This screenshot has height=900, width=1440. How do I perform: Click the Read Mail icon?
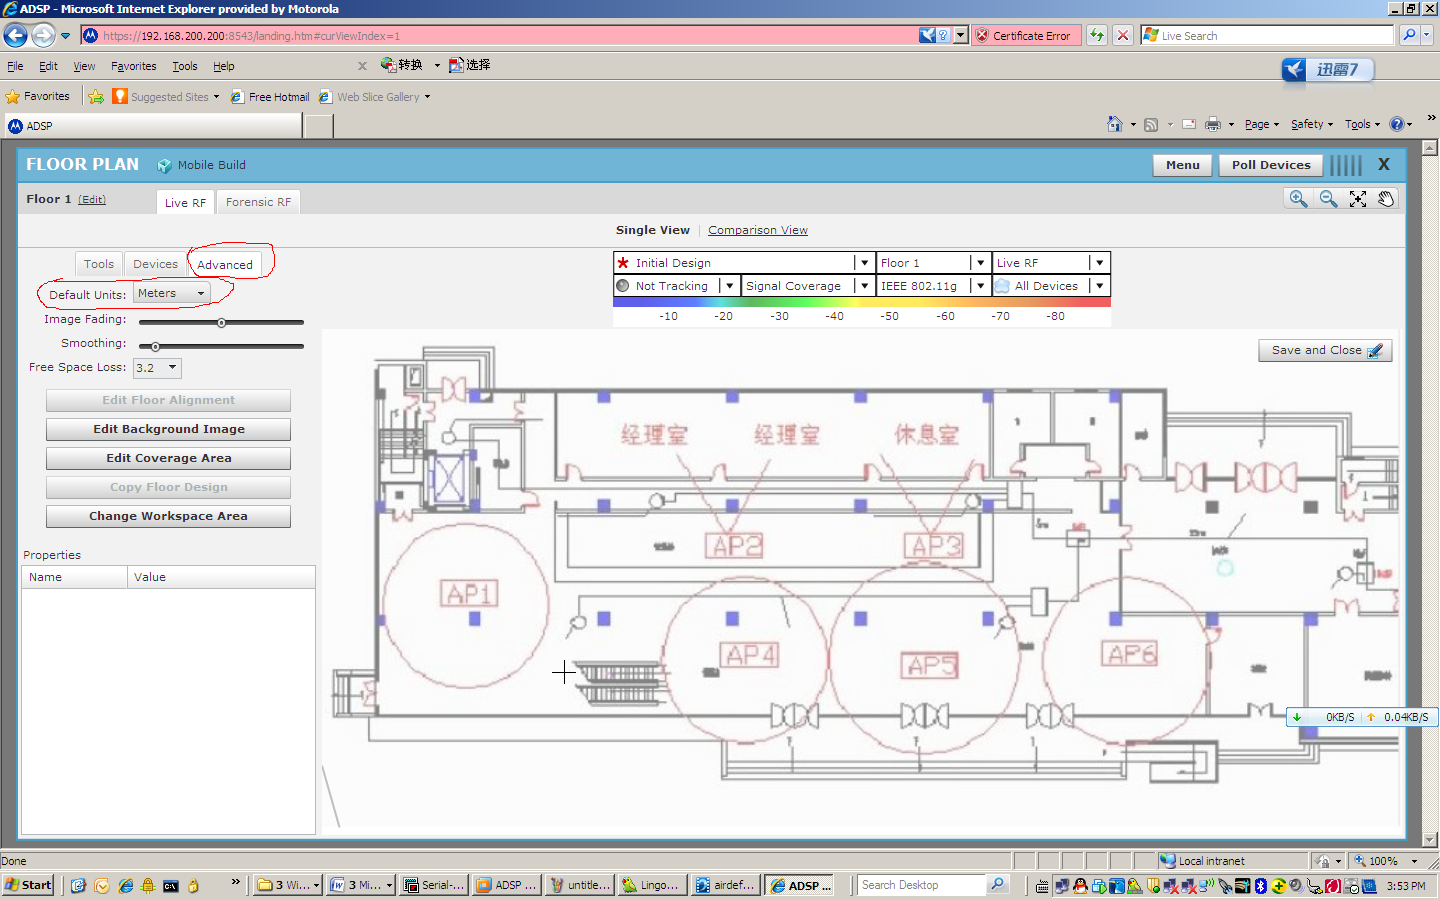click(1189, 124)
